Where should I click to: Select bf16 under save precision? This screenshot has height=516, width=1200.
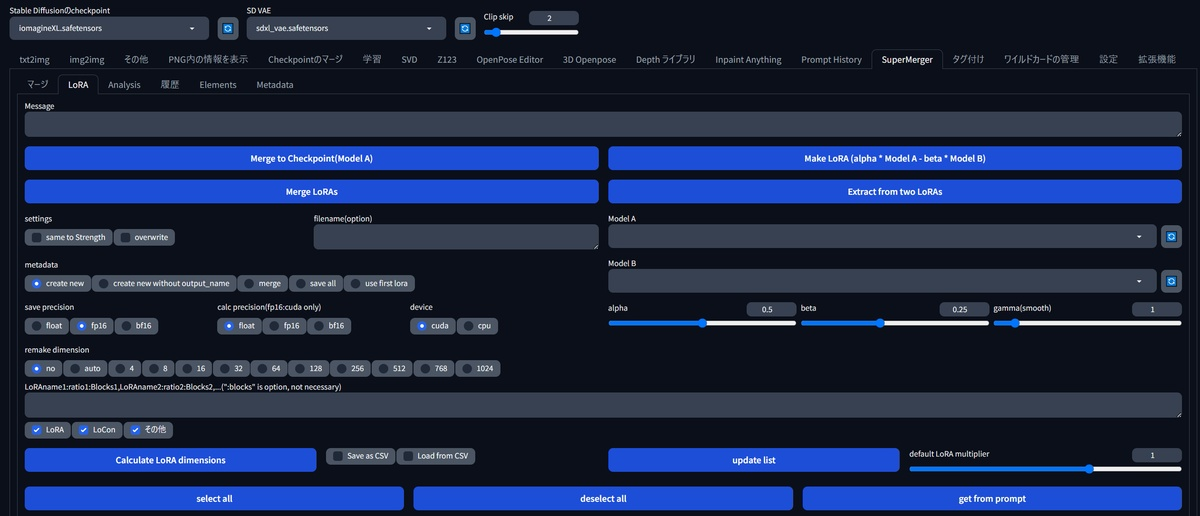point(137,325)
